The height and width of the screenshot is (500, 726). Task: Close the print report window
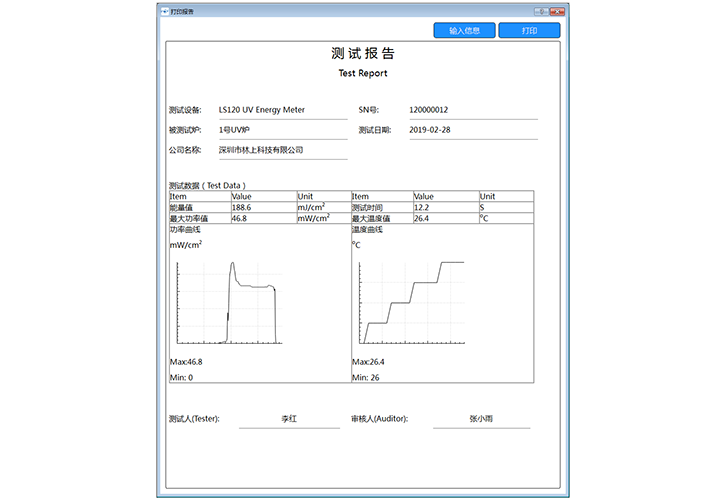(x=556, y=10)
